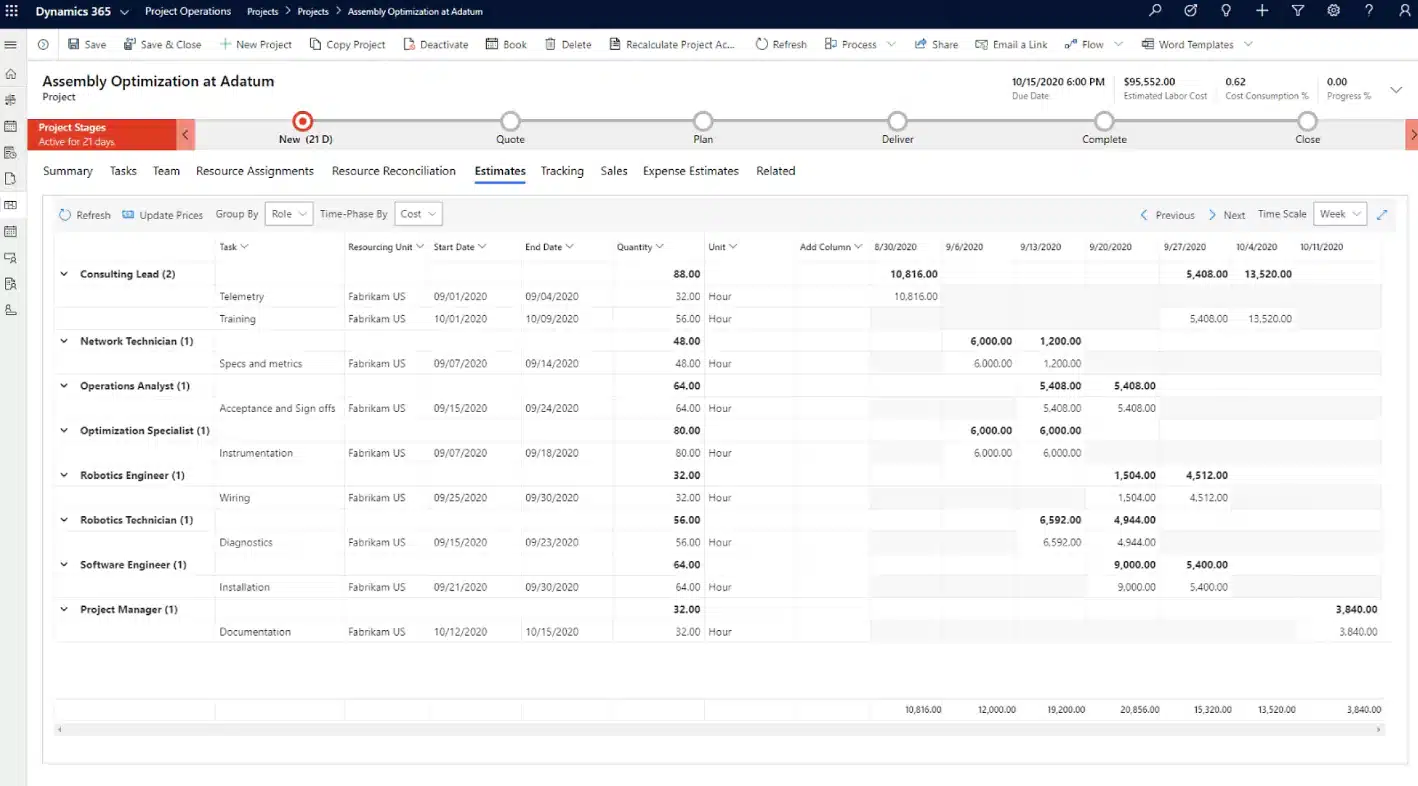Create a New Project

click(255, 44)
